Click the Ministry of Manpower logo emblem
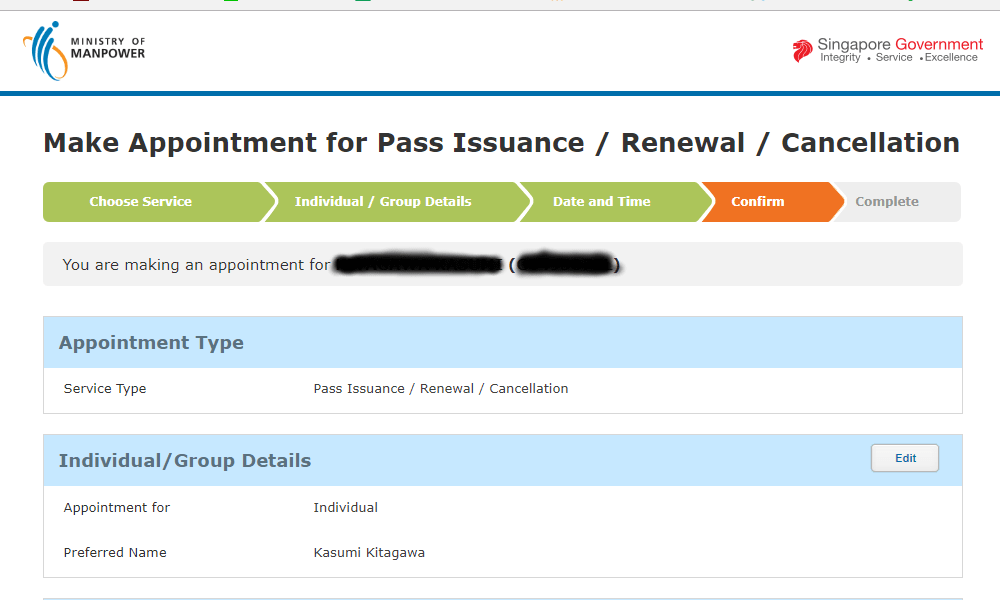The image size is (1000, 600). [46, 50]
